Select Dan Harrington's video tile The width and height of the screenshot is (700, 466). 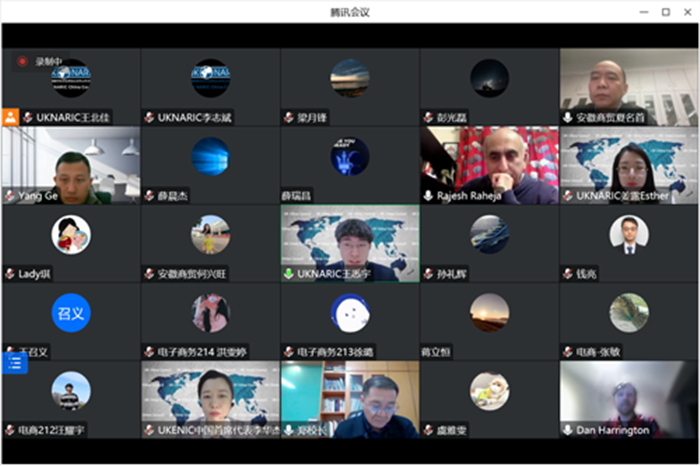[629, 398]
